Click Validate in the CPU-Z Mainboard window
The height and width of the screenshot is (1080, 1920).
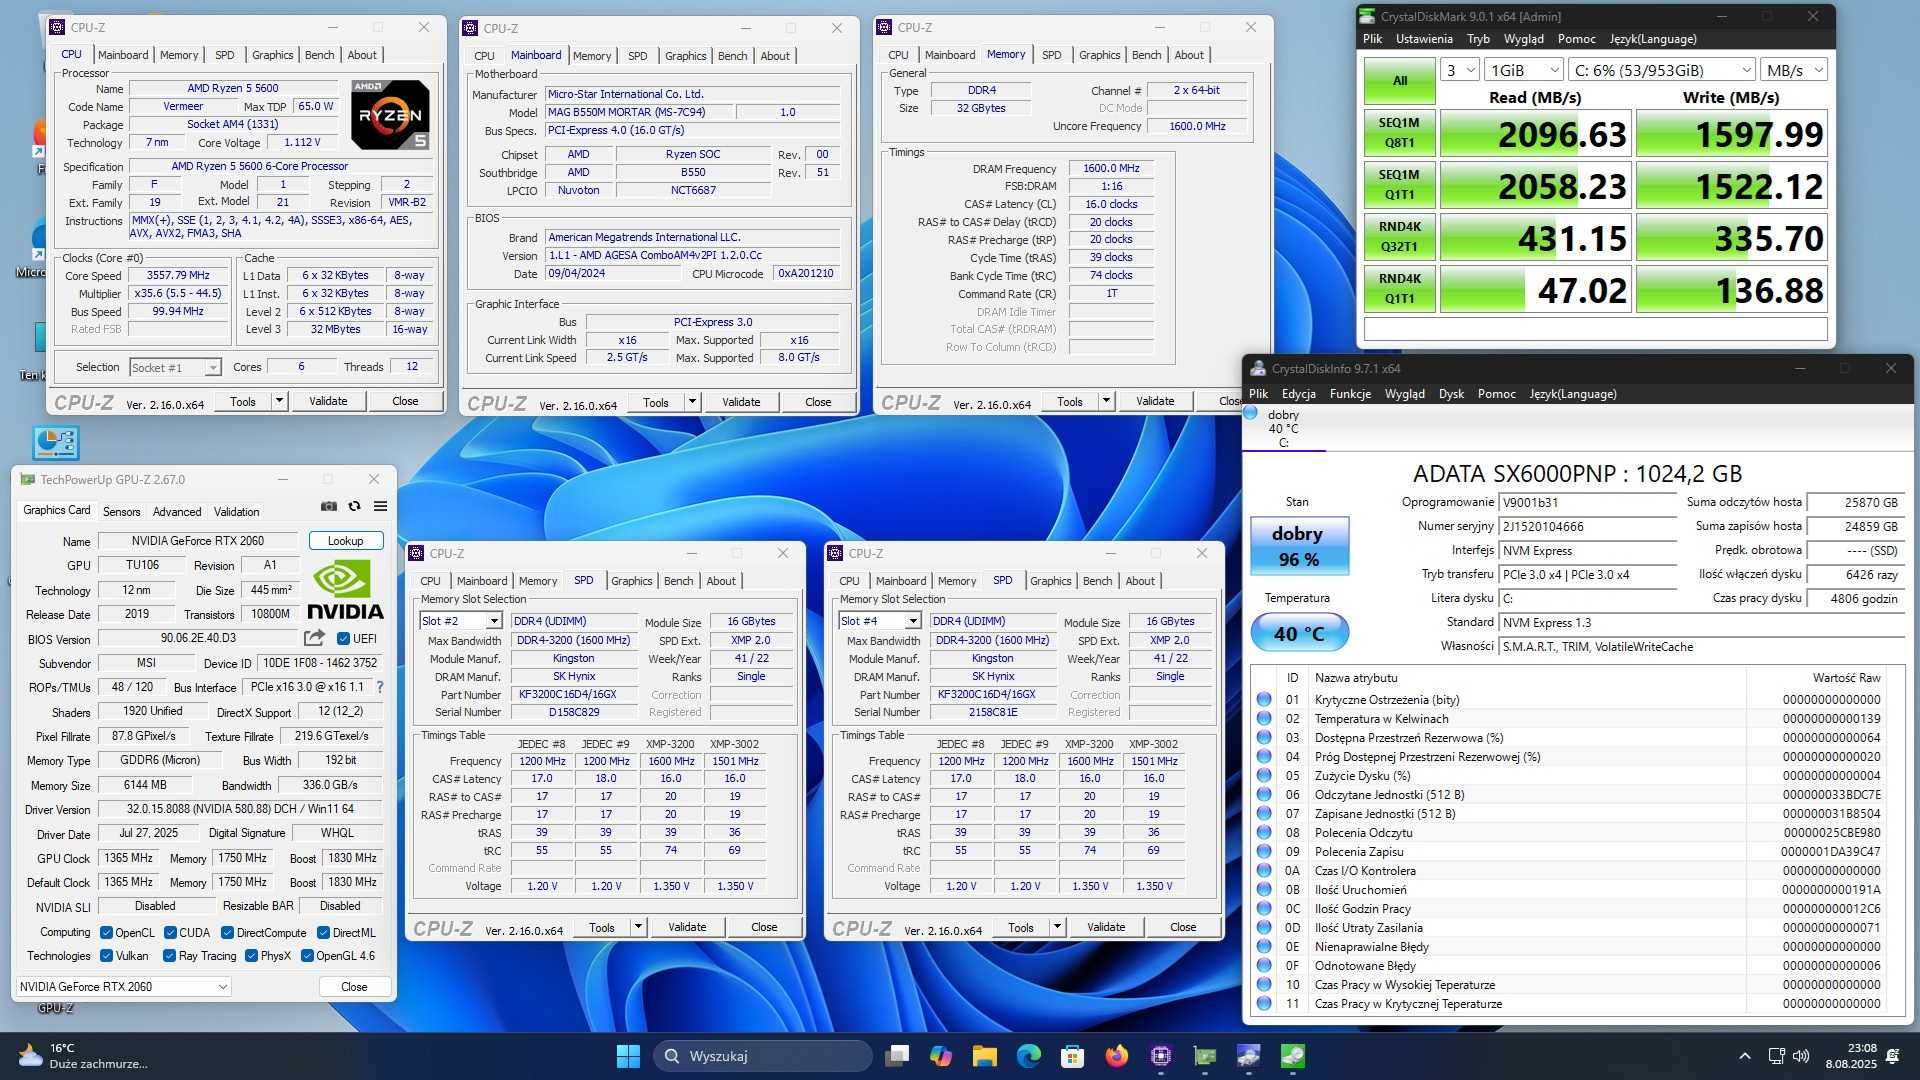(741, 402)
